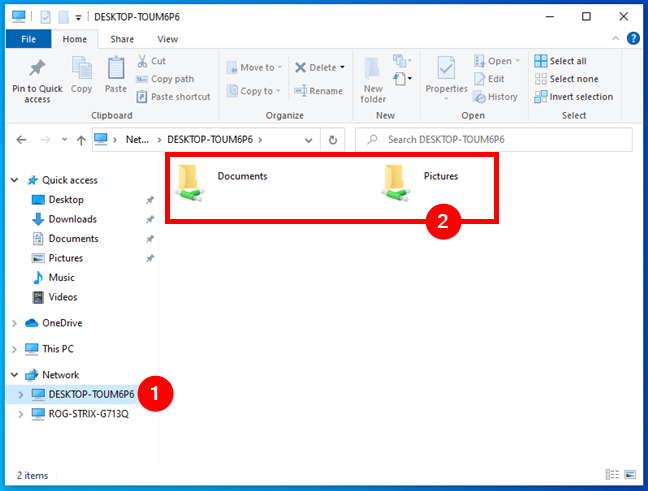The width and height of the screenshot is (648, 491).
Task: Click the Search DESKTOP-TOUM6P6 field
Action: point(494,140)
